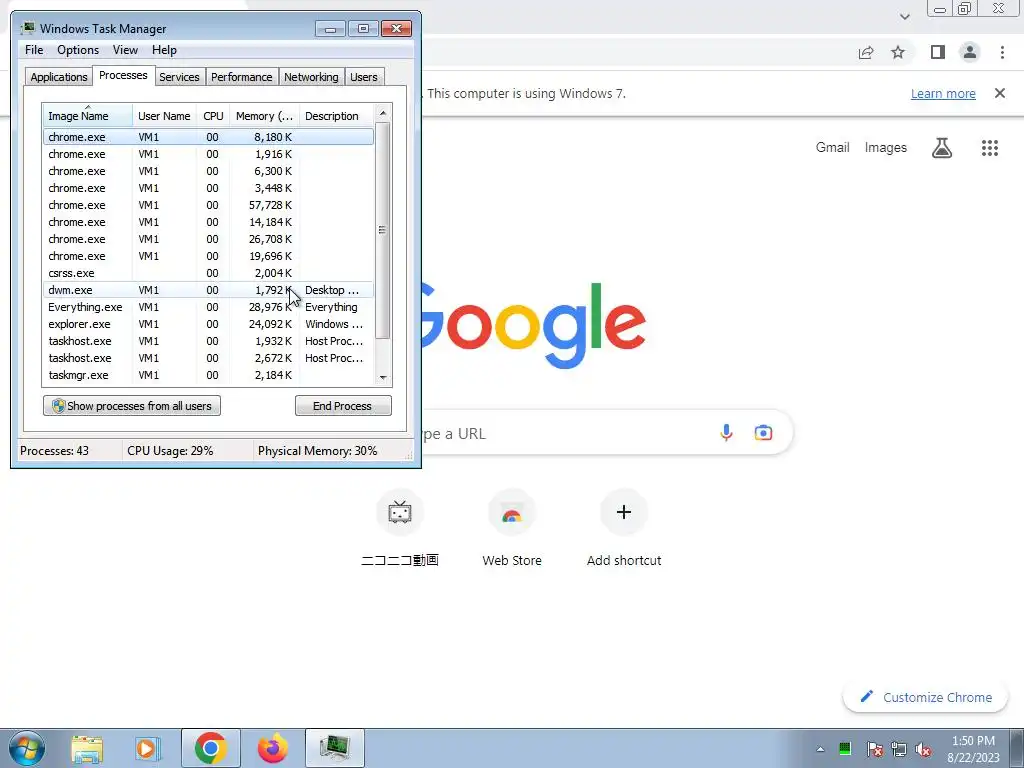Open File menu in Task Manager
1024x768 pixels.
(x=34, y=50)
